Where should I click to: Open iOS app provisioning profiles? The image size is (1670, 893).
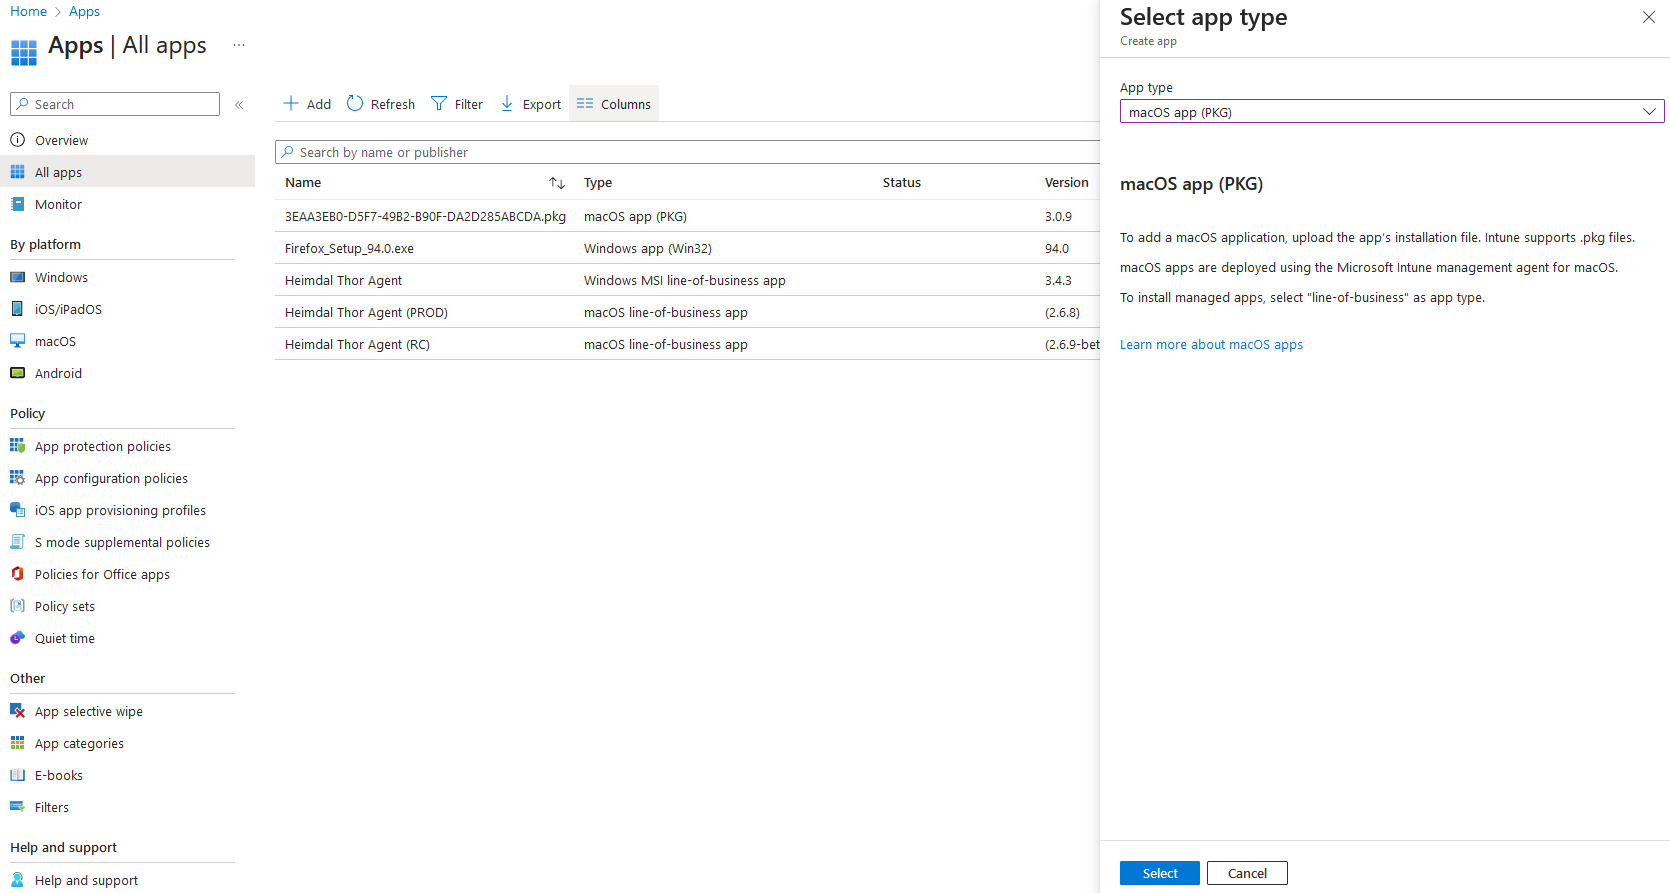(x=120, y=510)
